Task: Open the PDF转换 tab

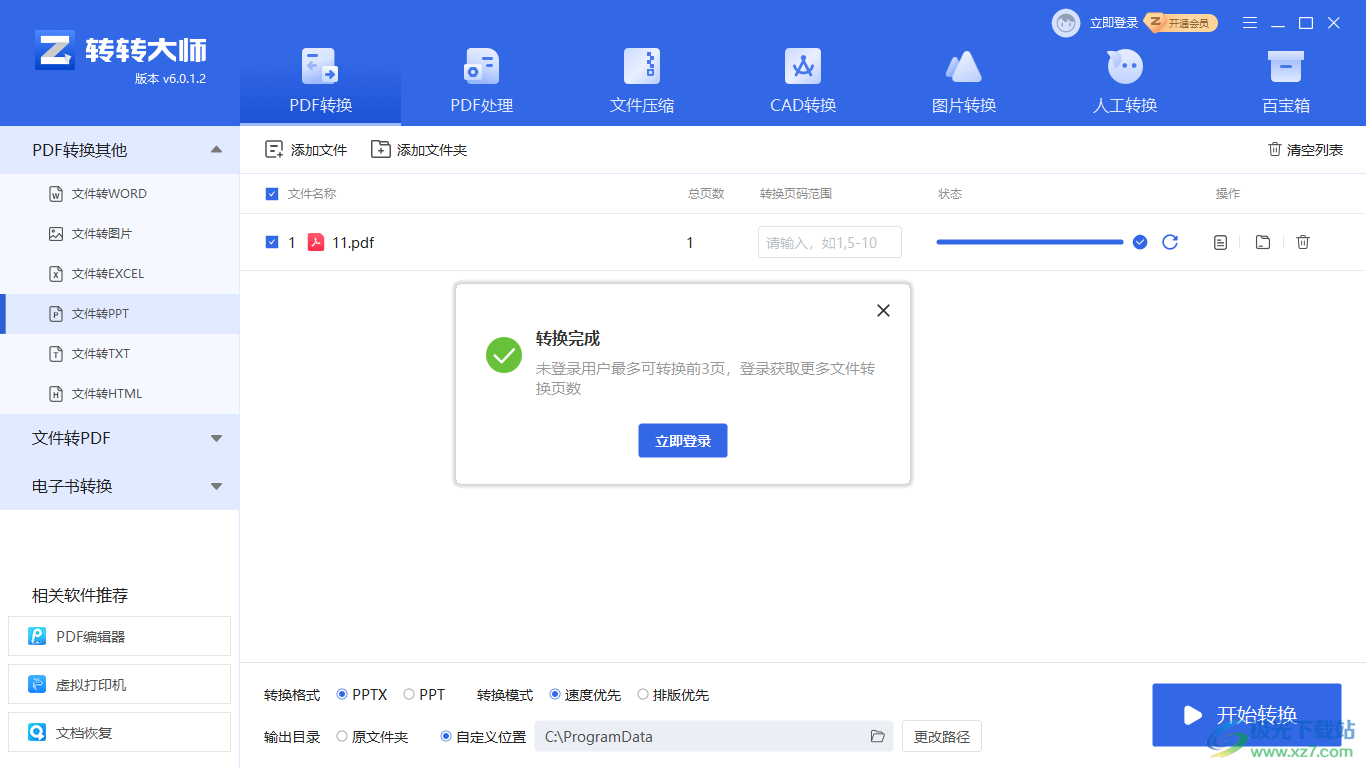Action: tap(320, 82)
